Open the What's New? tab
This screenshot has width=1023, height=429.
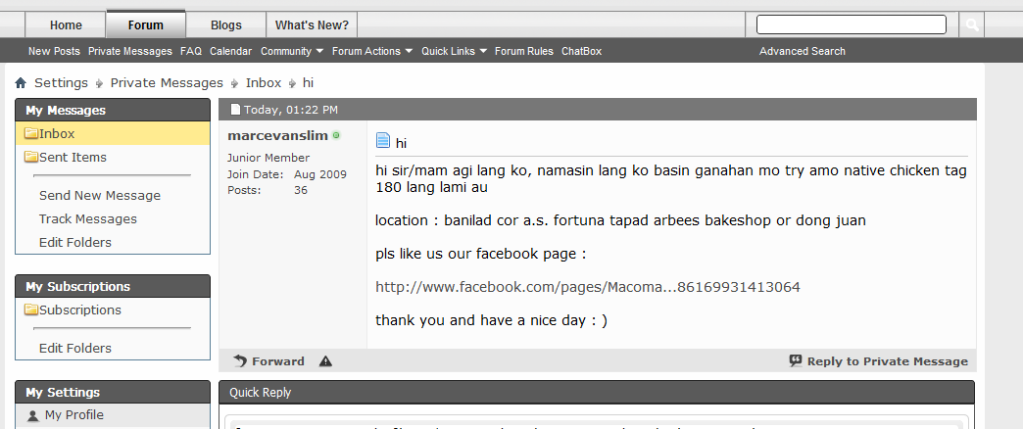[x=312, y=25]
